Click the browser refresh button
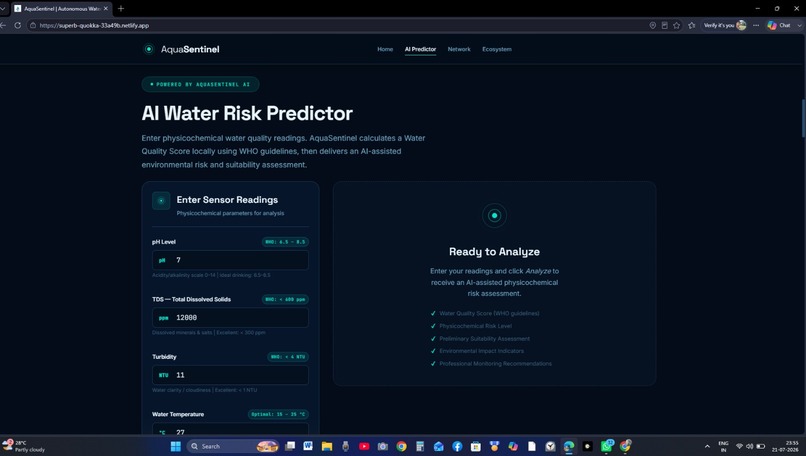This screenshot has height=456, width=806. (x=17, y=25)
